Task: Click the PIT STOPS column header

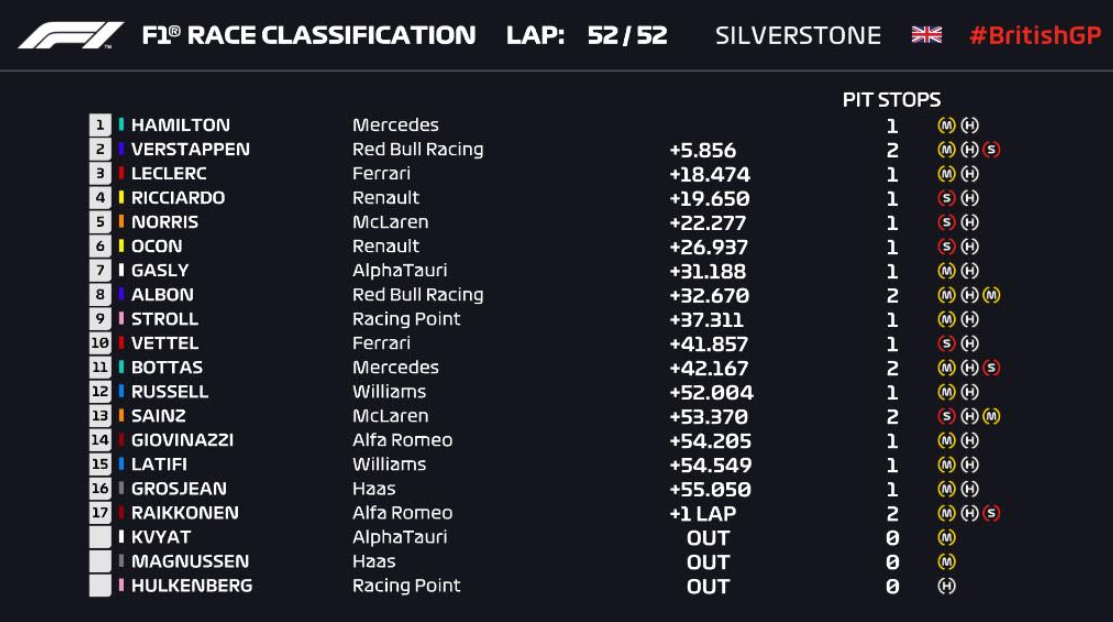Action: 891,100
